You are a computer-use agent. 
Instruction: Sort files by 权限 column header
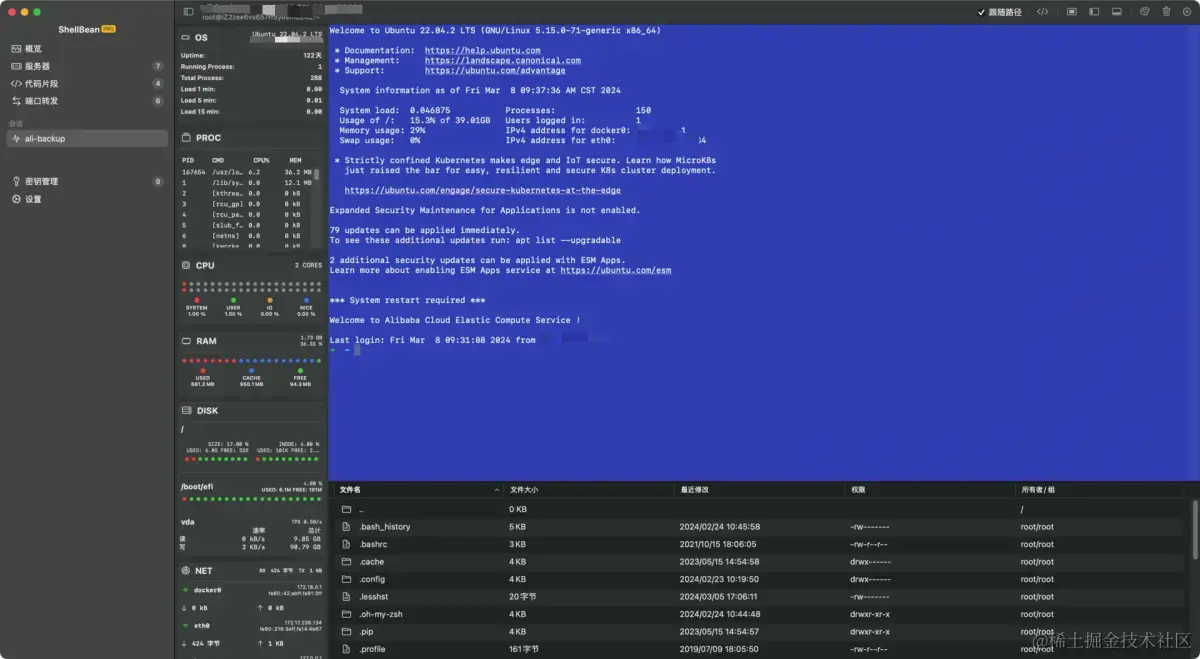pyautogui.click(x=930, y=490)
